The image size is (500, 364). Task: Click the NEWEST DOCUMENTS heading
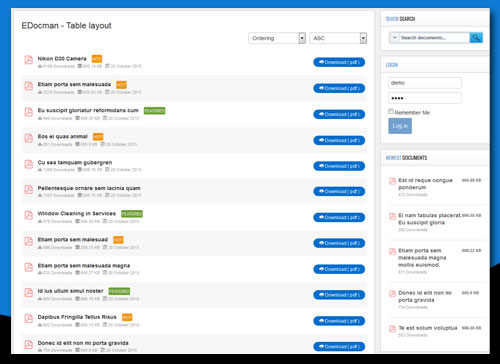tap(406, 158)
